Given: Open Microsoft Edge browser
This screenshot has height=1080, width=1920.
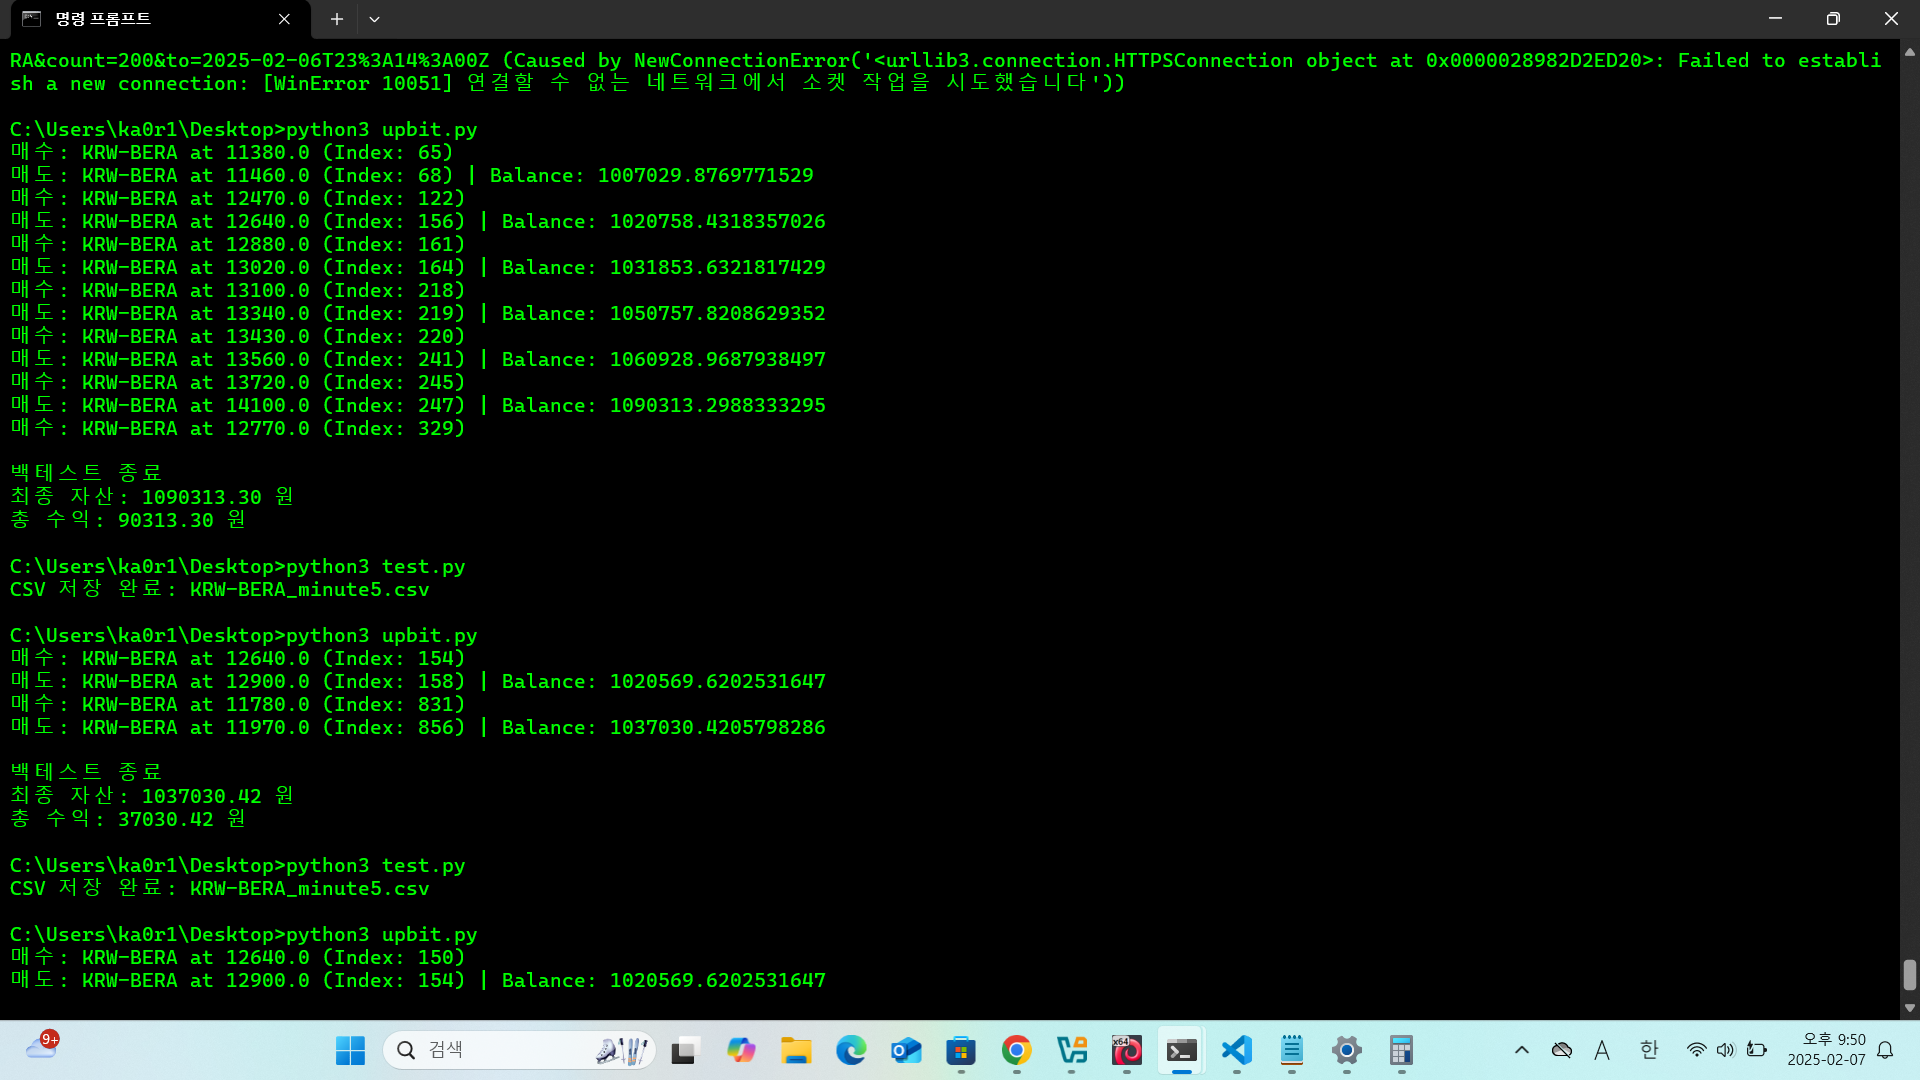Looking at the screenshot, I should (851, 1050).
